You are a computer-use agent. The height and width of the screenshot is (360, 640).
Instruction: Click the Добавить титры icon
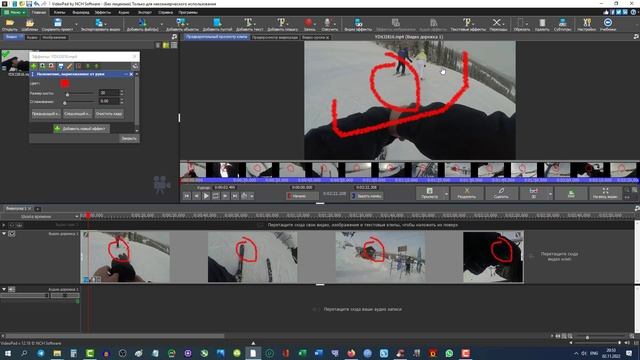tap(282, 24)
